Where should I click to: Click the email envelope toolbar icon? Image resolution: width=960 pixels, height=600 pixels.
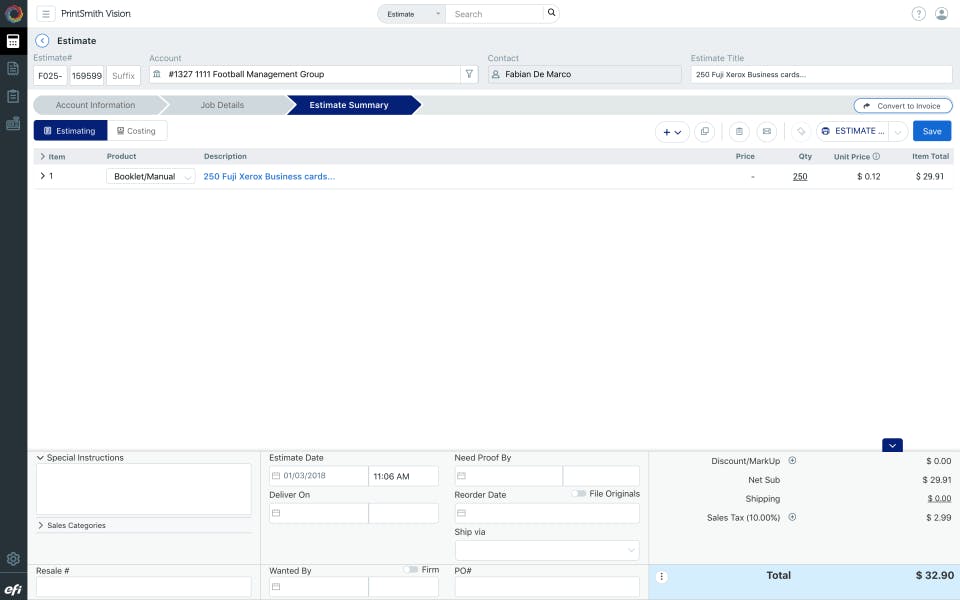coord(766,131)
